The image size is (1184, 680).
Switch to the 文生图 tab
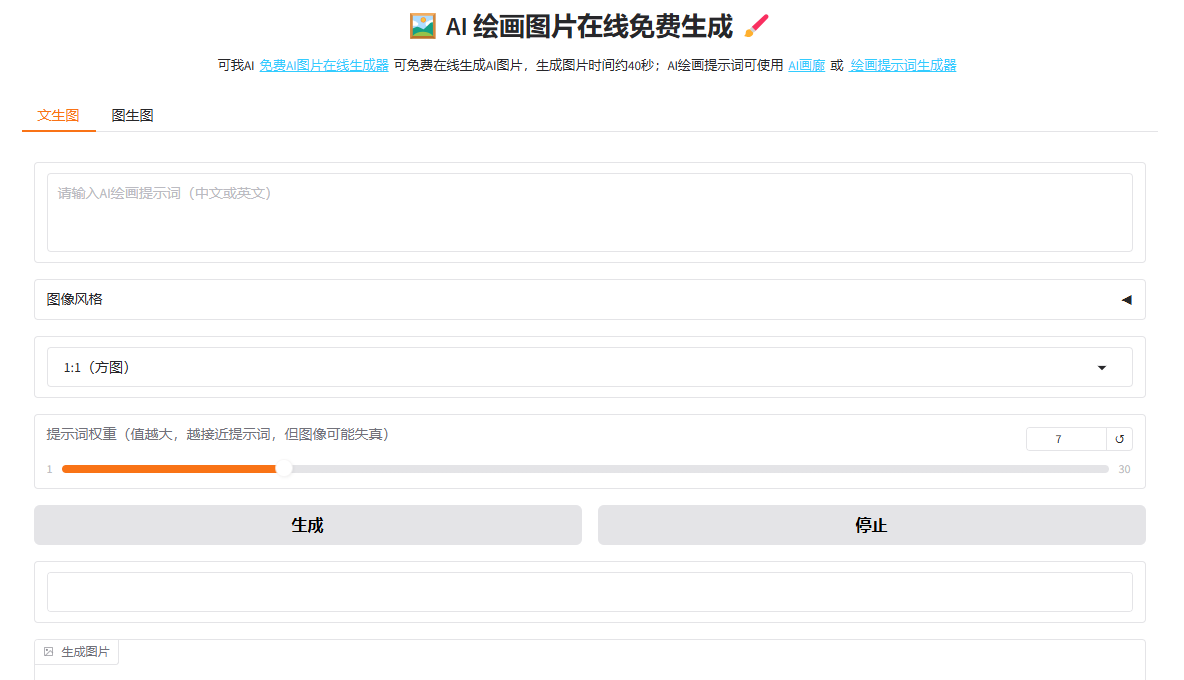click(x=58, y=115)
